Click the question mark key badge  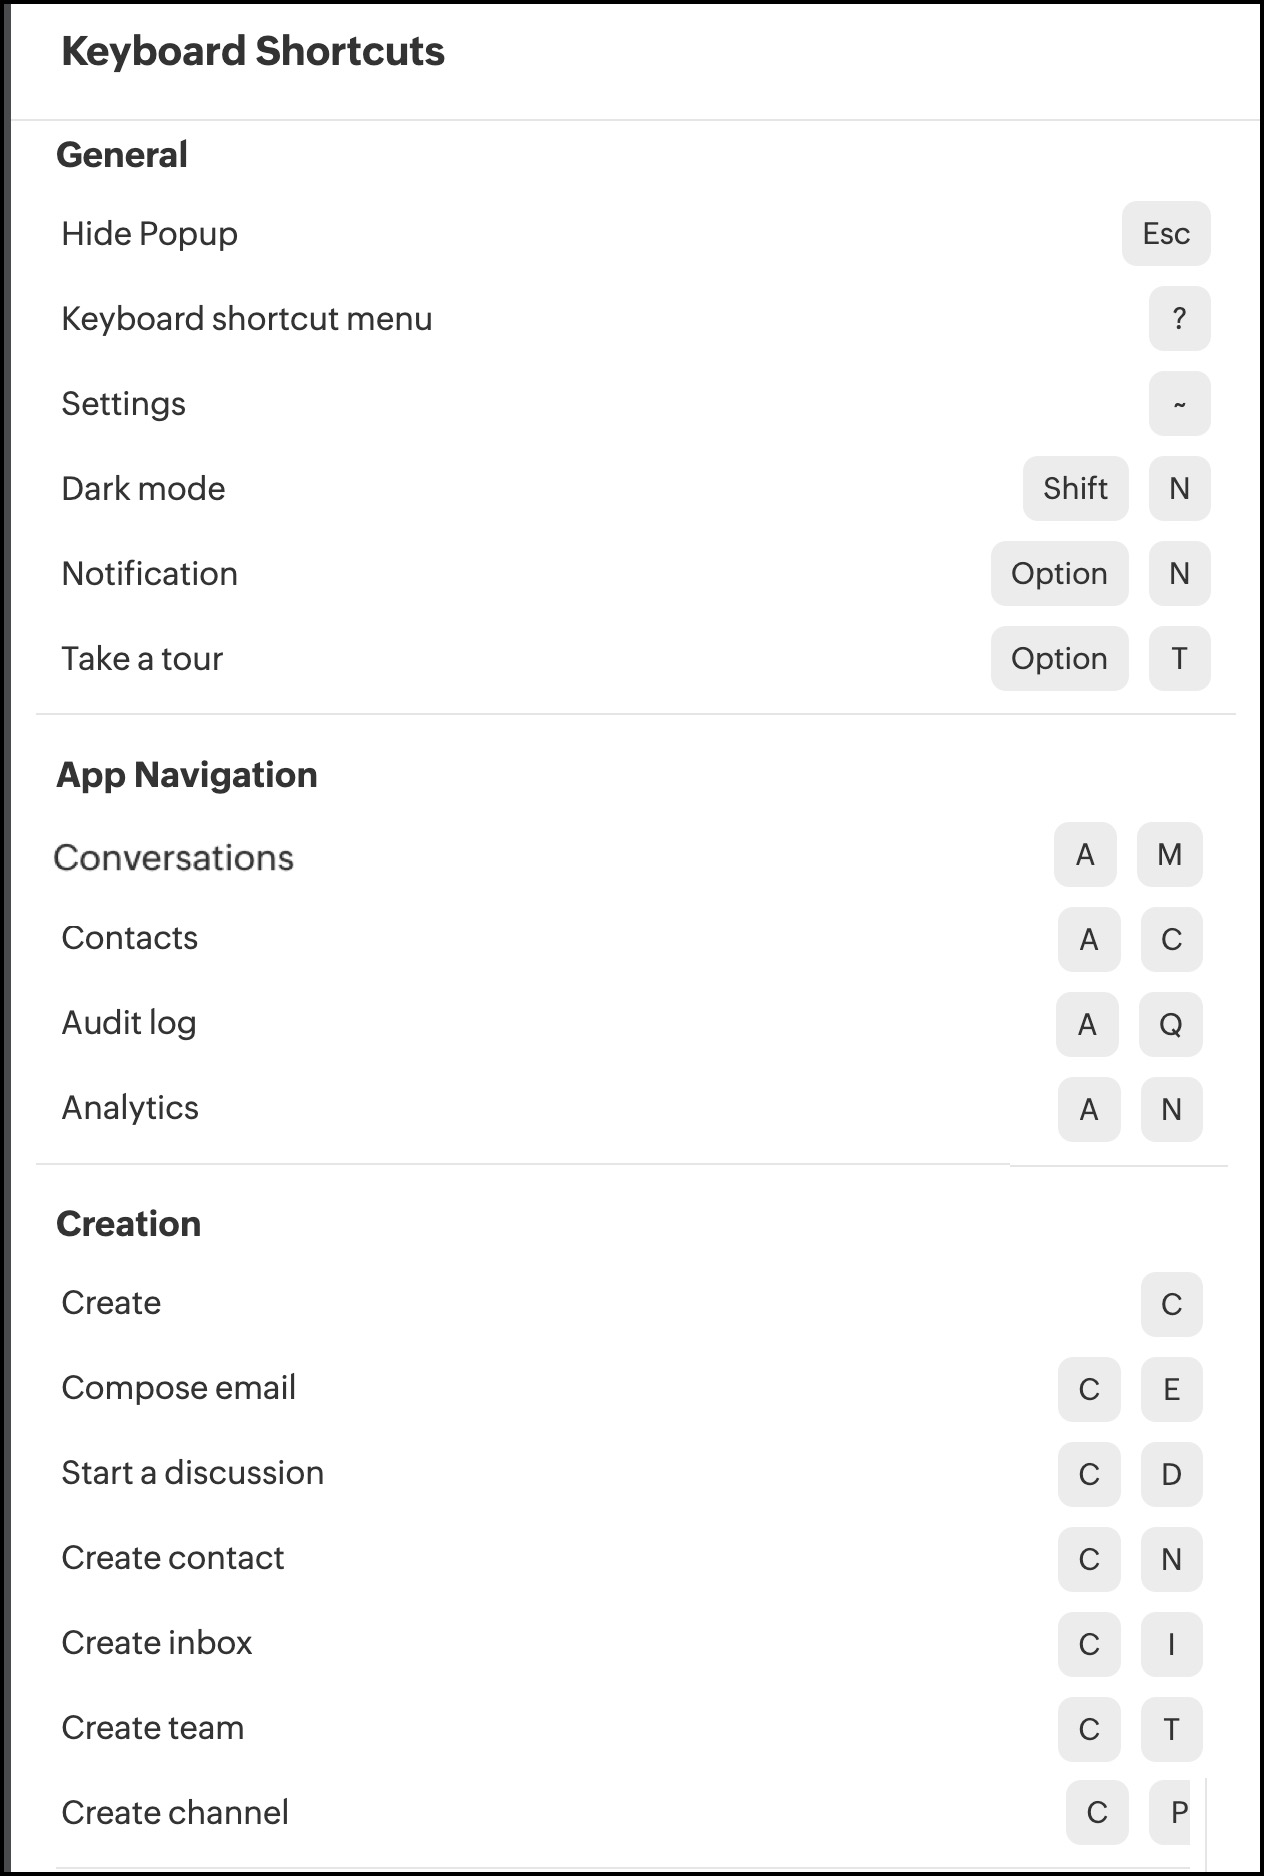[1179, 319]
